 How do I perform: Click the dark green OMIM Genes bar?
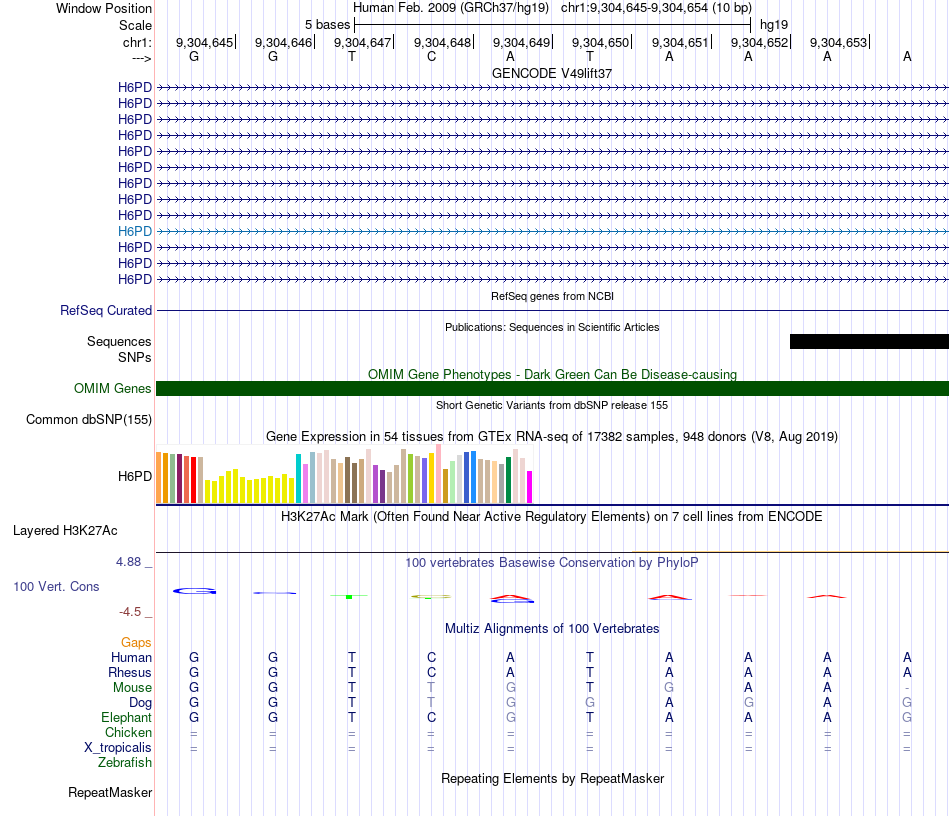552,388
